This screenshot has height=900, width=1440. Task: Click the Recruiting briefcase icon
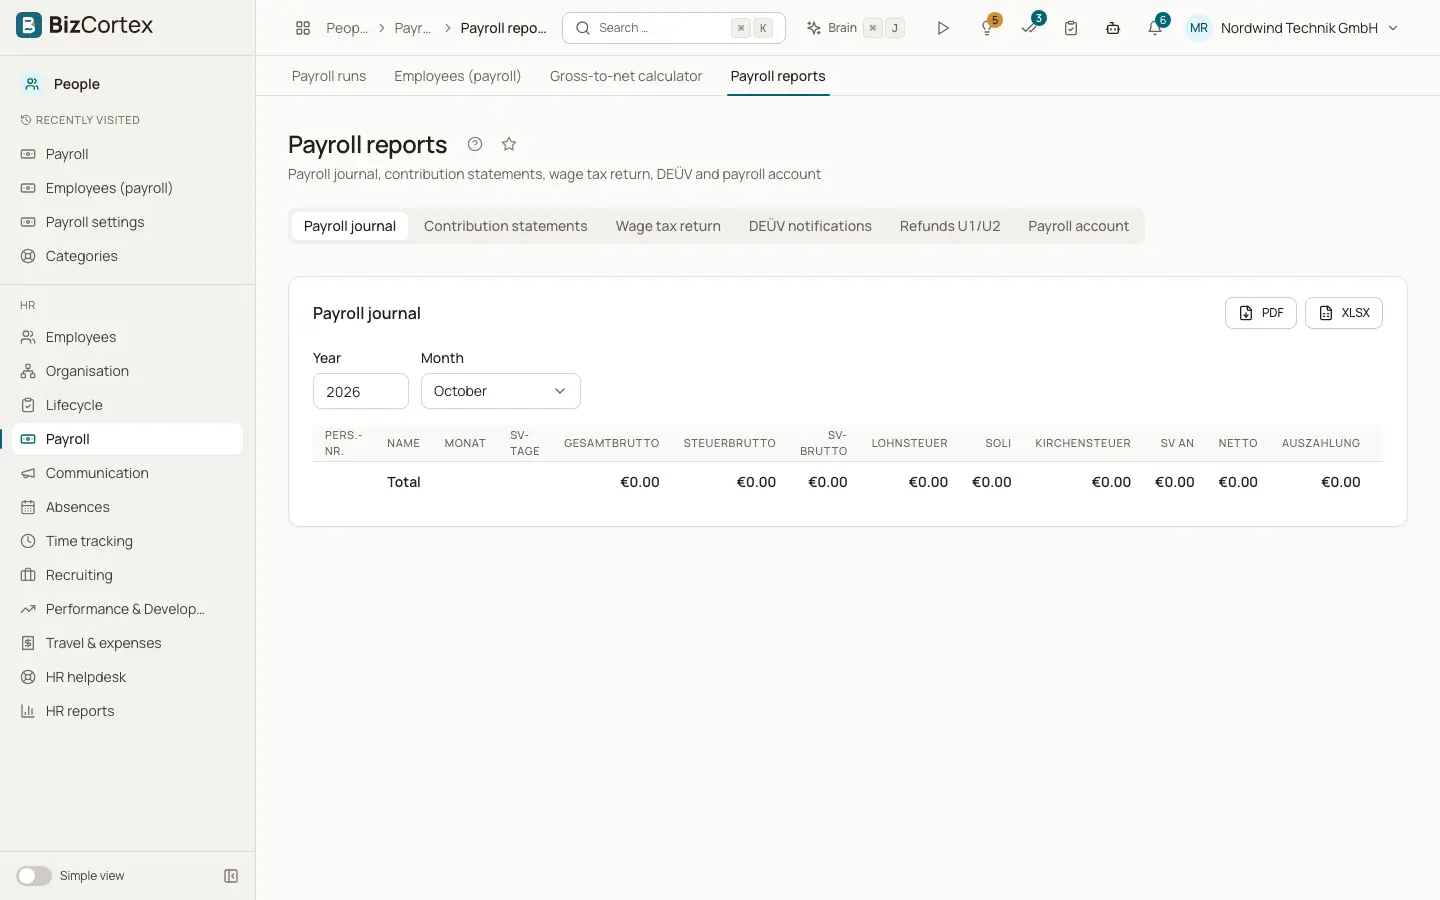pos(28,575)
